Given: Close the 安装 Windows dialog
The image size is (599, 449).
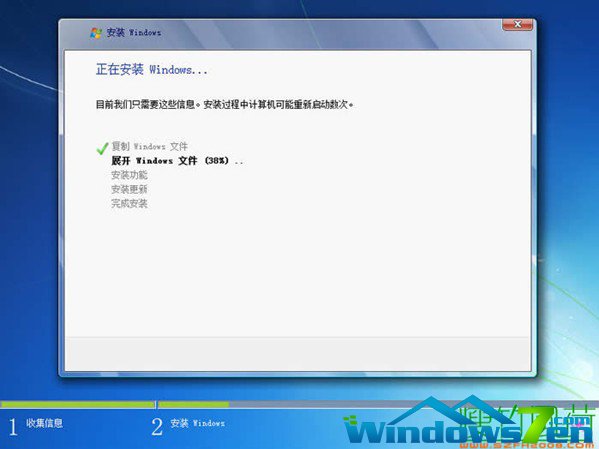Looking at the screenshot, I should tap(517, 24).
